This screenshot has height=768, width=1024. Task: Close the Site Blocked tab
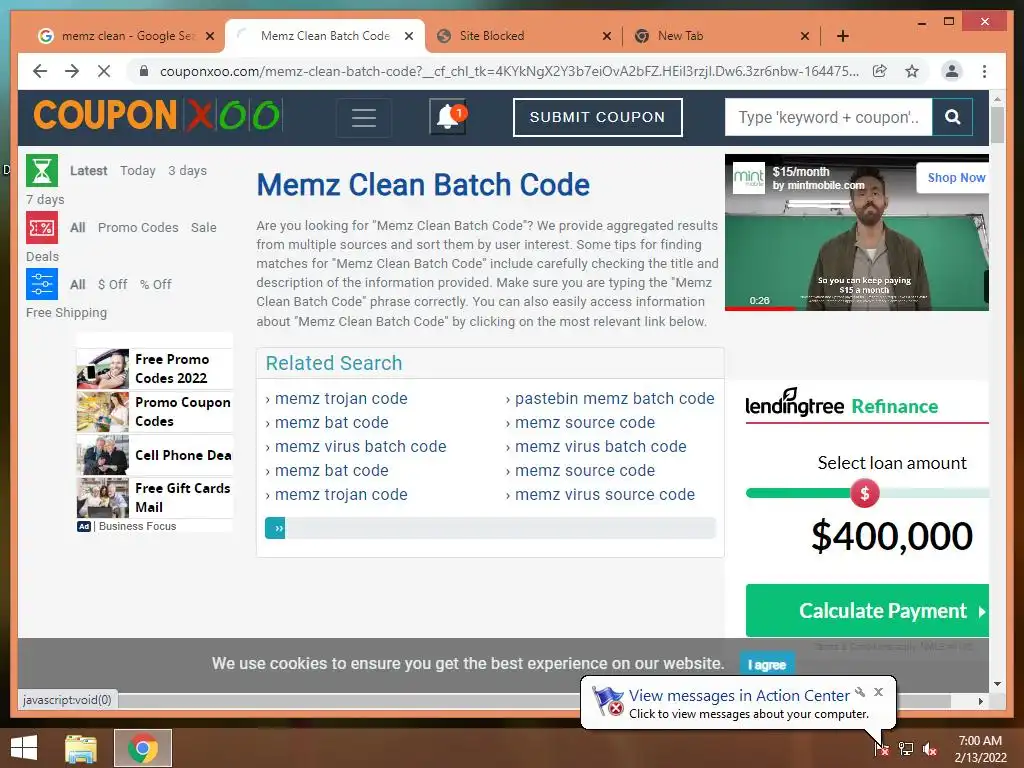(607, 36)
